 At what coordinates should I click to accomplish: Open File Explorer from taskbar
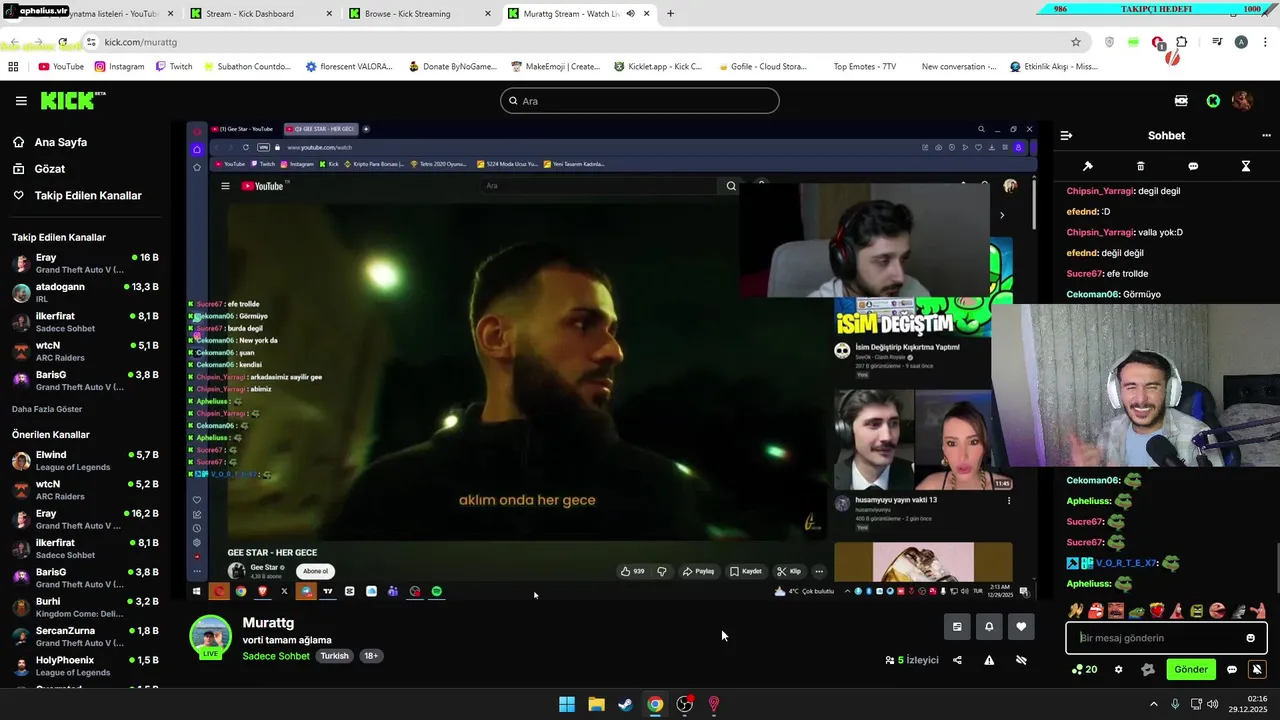pyautogui.click(x=596, y=704)
